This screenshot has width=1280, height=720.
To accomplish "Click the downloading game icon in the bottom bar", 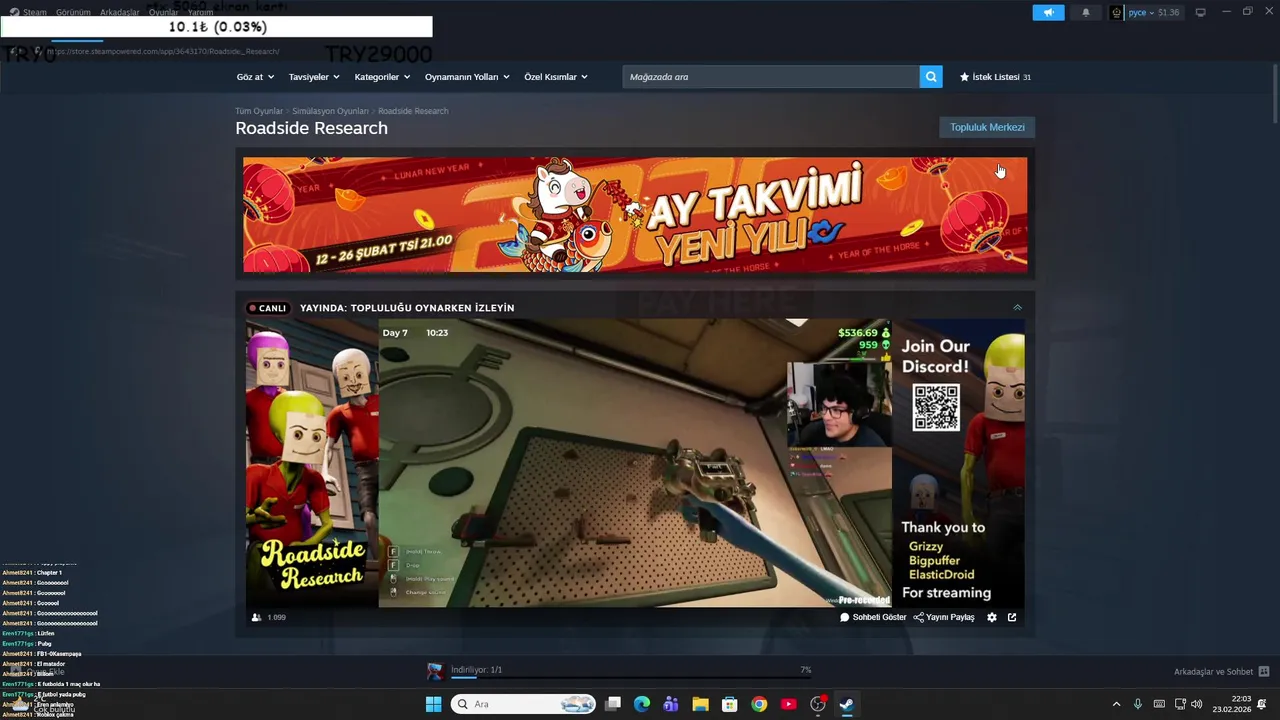I will pos(435,671).
